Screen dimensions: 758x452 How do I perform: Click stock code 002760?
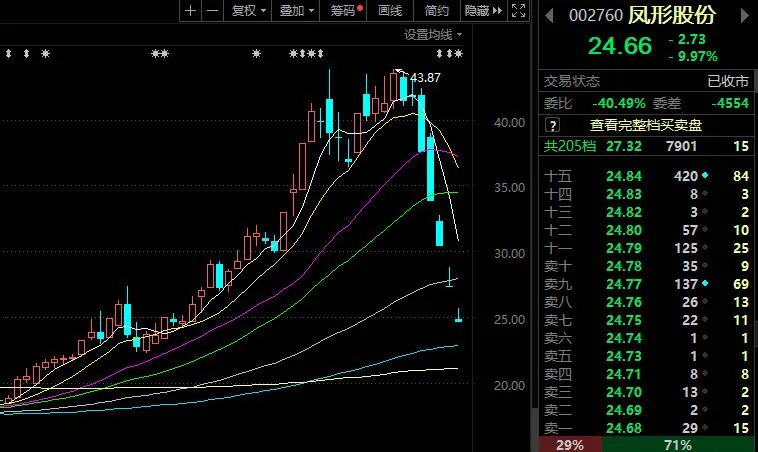click(596, 15)
